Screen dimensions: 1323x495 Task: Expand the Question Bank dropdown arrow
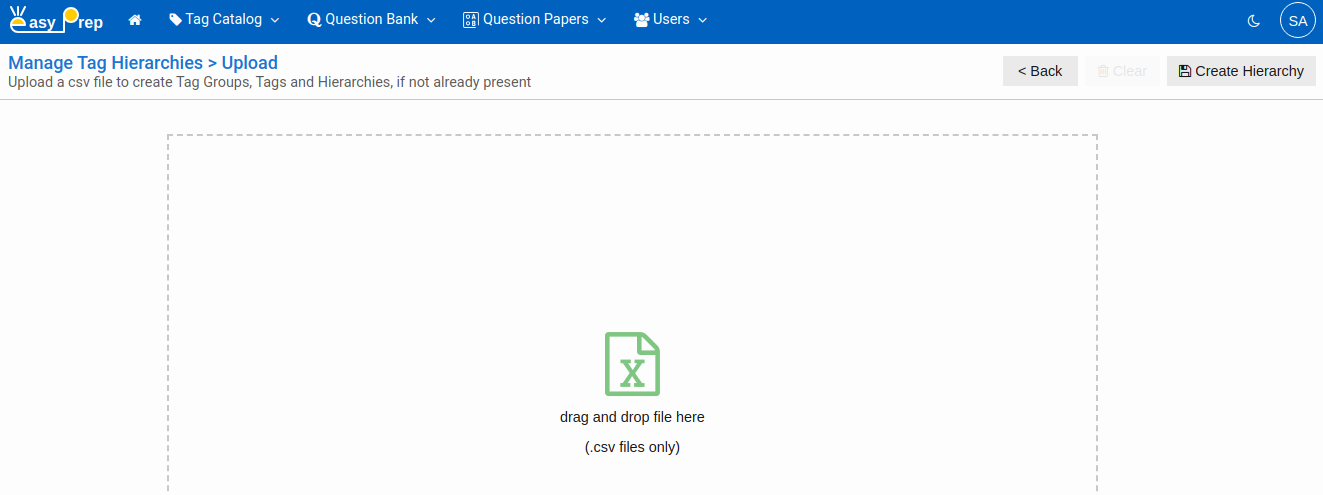click(431, 20)
